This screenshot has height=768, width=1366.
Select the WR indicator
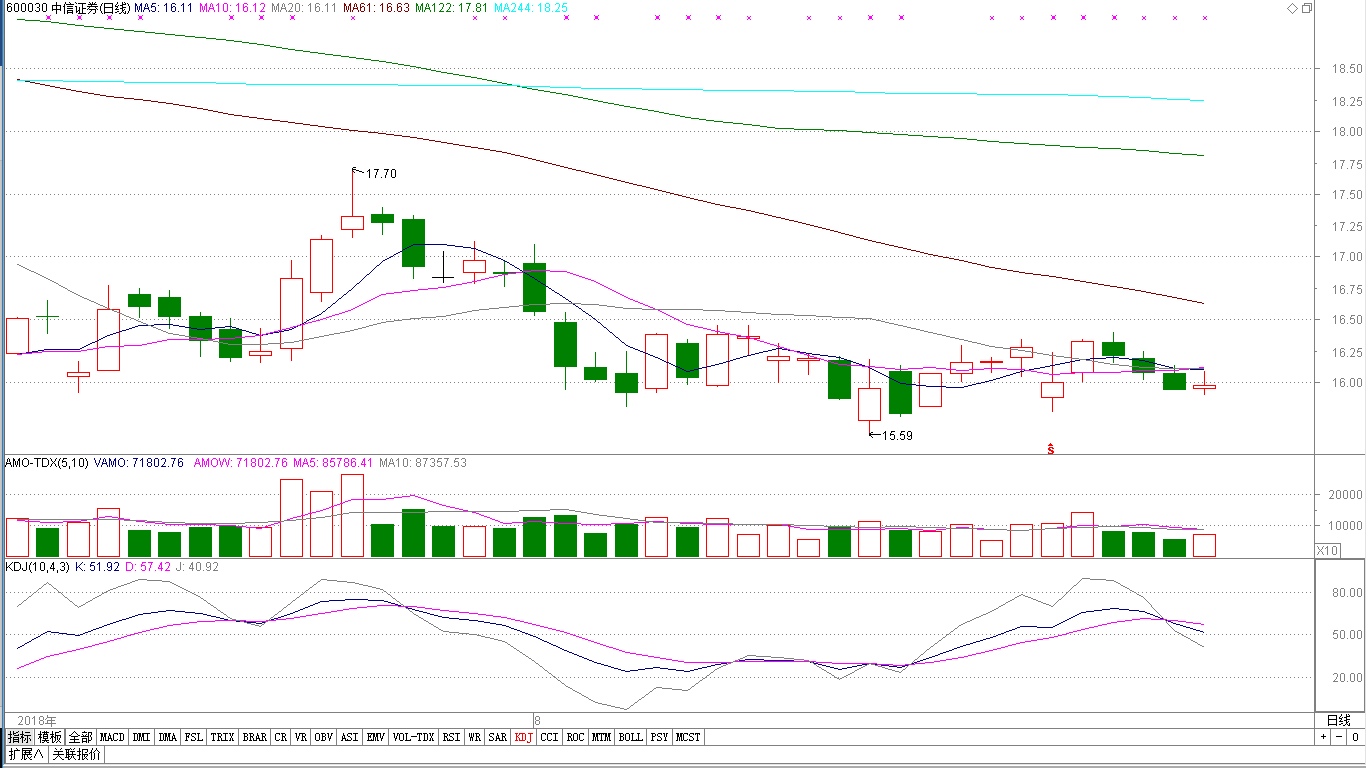(x=475, y=737)
